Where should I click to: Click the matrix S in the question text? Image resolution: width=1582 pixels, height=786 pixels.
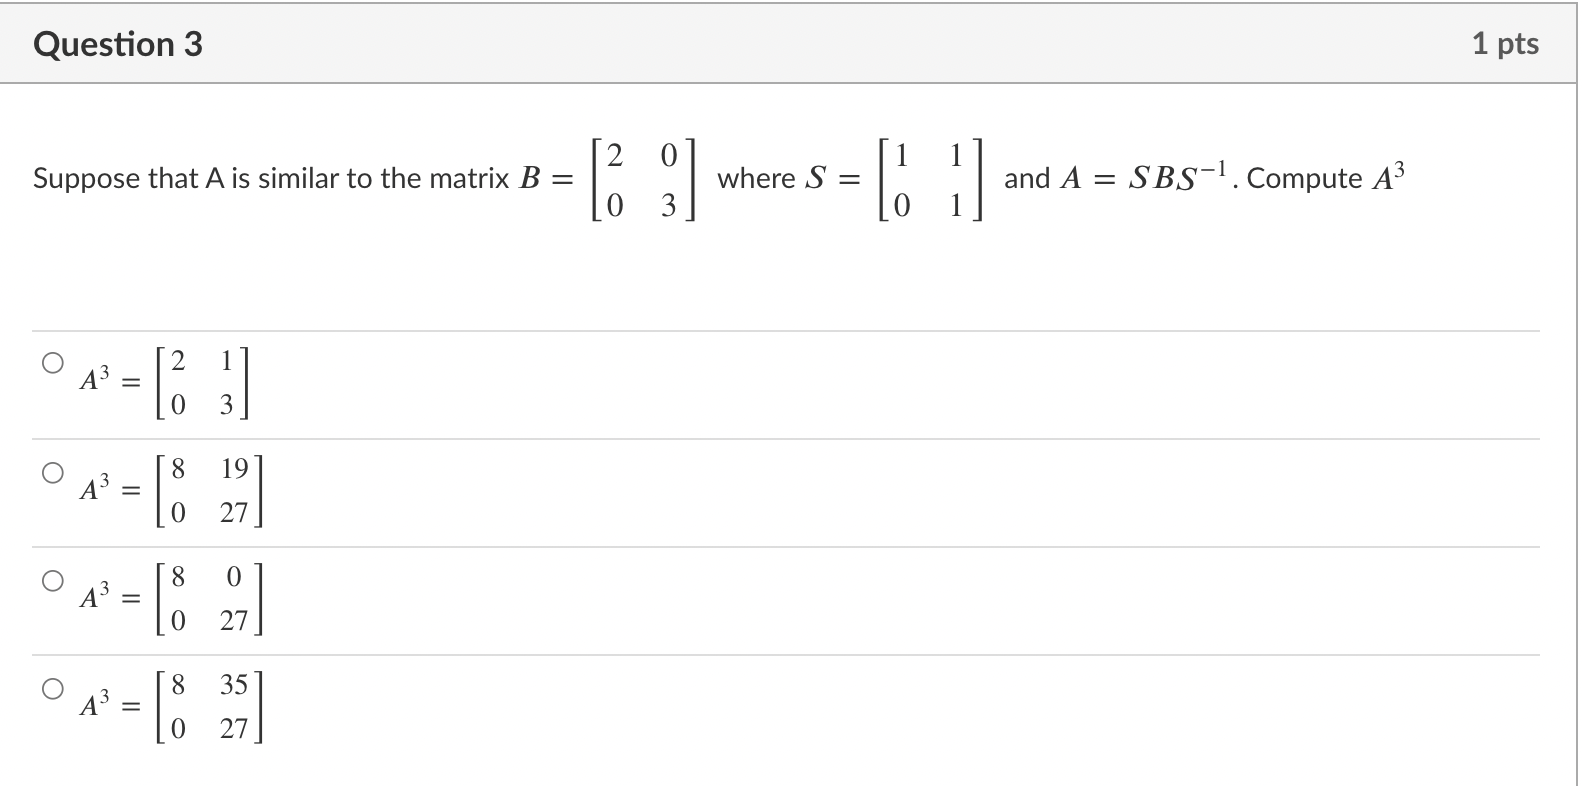928,180
